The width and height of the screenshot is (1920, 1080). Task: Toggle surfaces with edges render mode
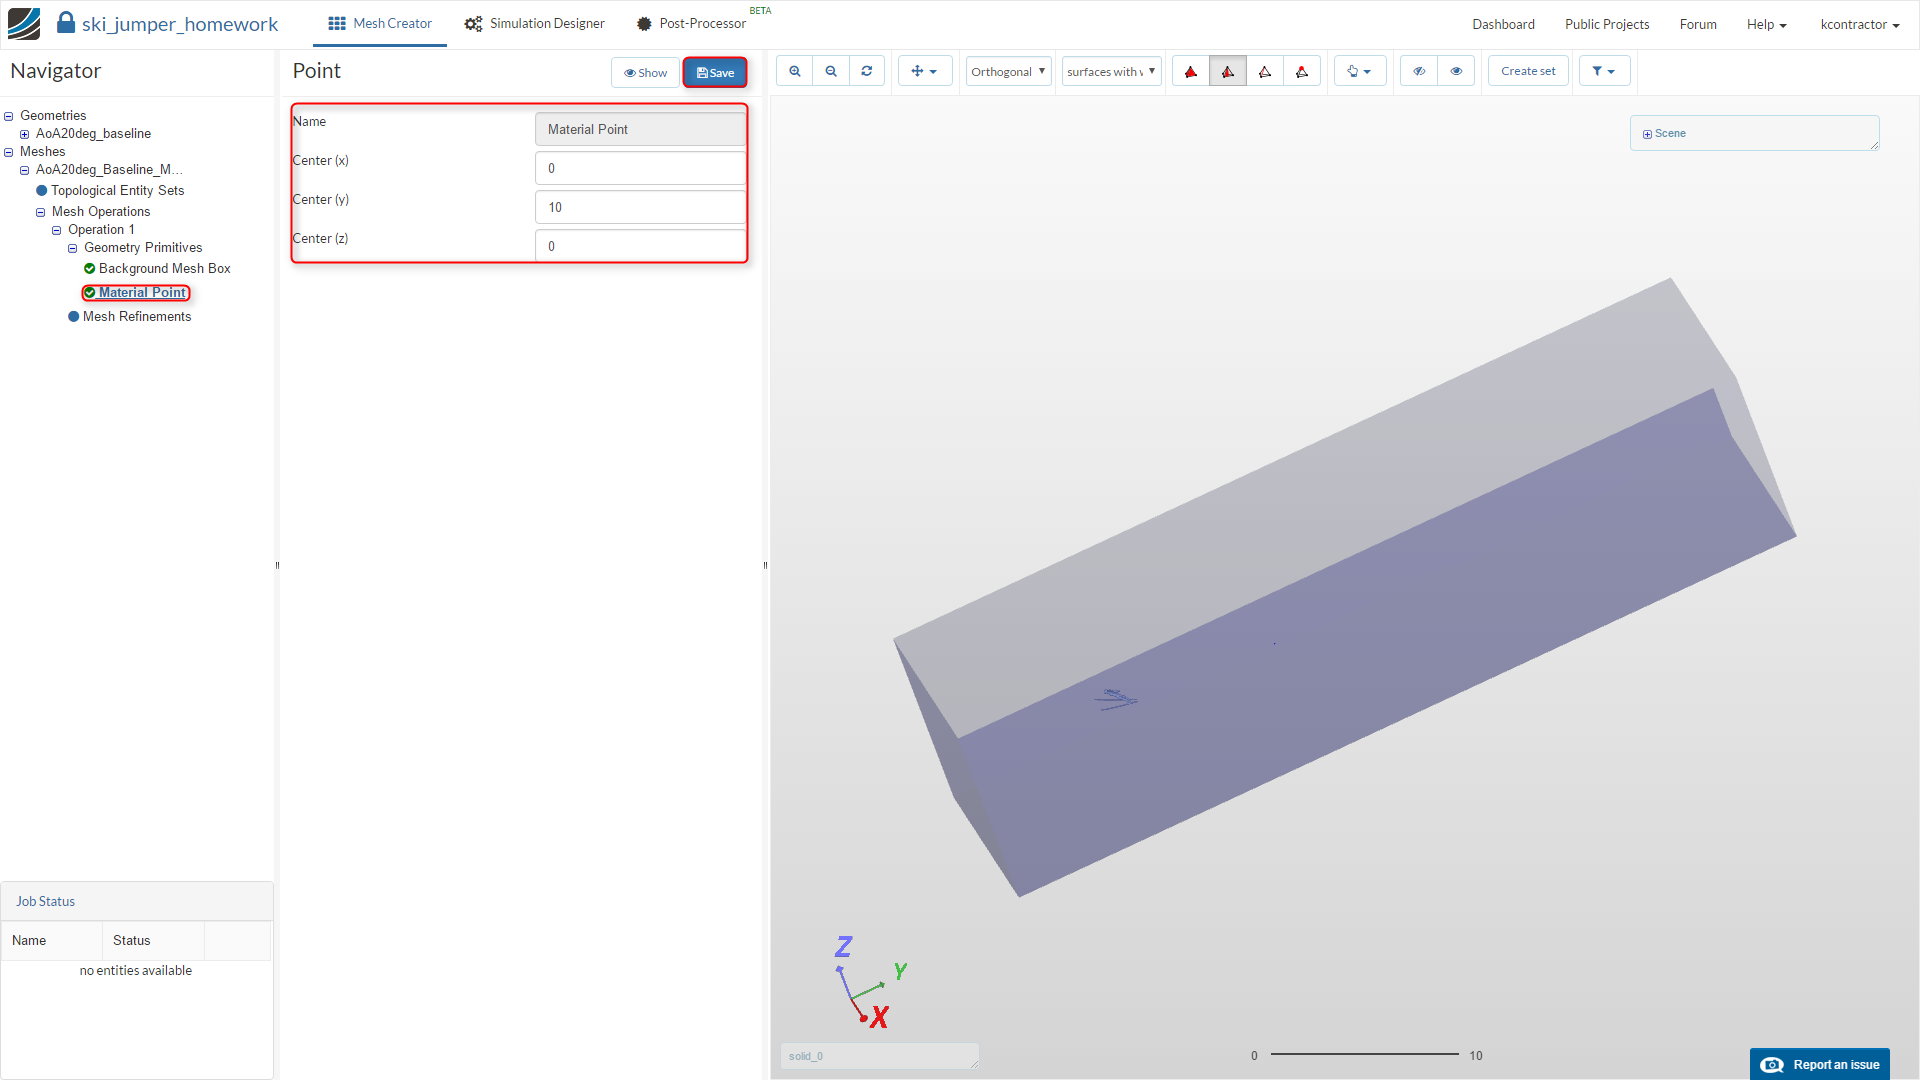(1228, 71)
